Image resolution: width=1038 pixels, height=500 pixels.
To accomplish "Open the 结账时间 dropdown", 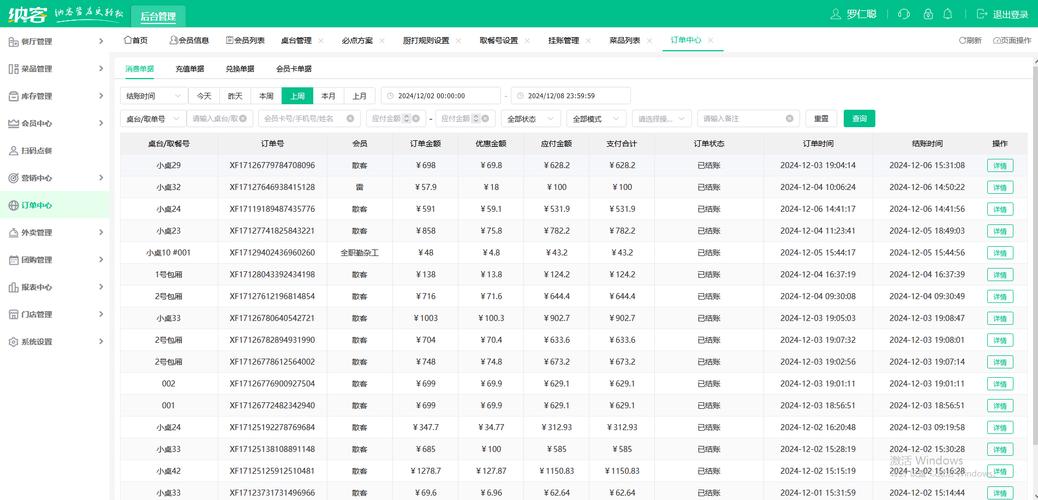I will click(x=154, y=96).
